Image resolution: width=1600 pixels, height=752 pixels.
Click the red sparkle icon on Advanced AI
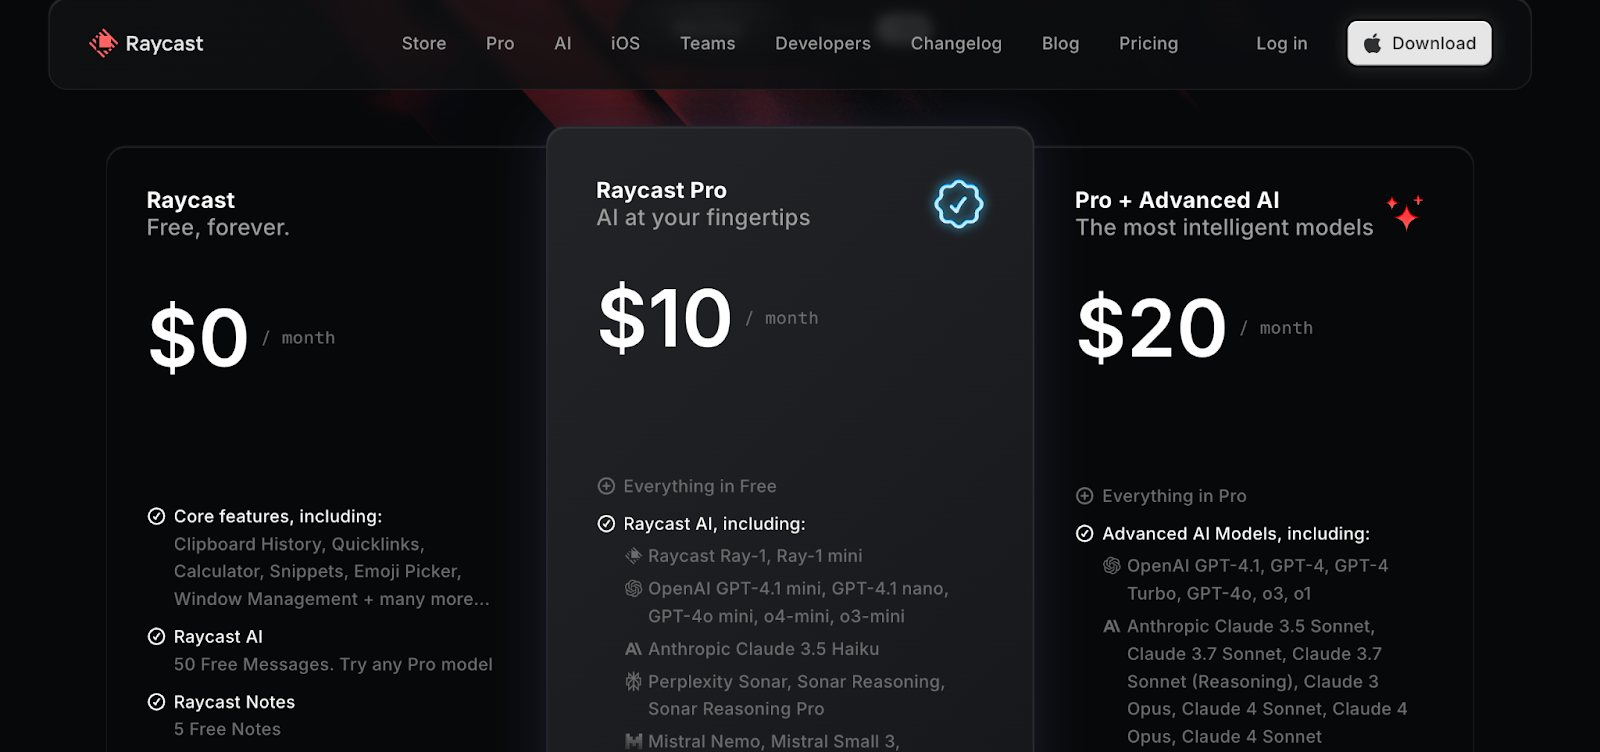pos(1405,213)
